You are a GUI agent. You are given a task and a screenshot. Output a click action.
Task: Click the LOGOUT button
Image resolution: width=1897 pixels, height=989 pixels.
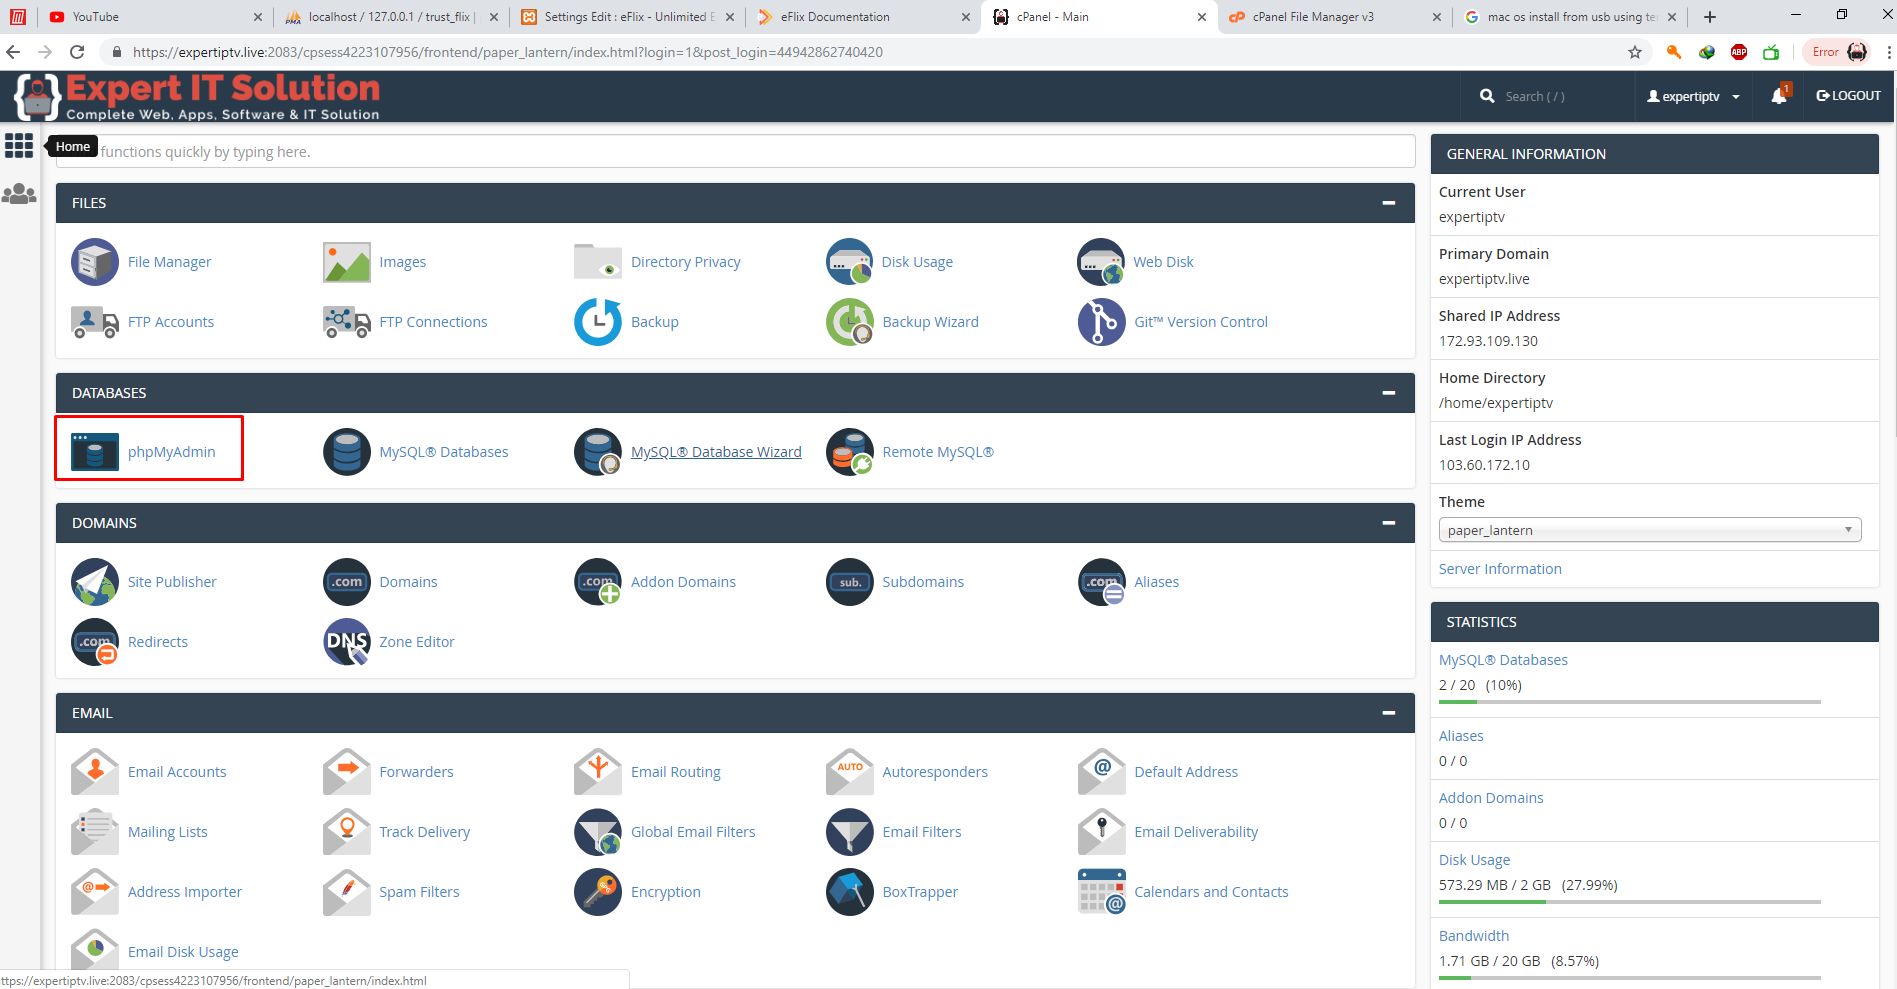point(1848,96)
